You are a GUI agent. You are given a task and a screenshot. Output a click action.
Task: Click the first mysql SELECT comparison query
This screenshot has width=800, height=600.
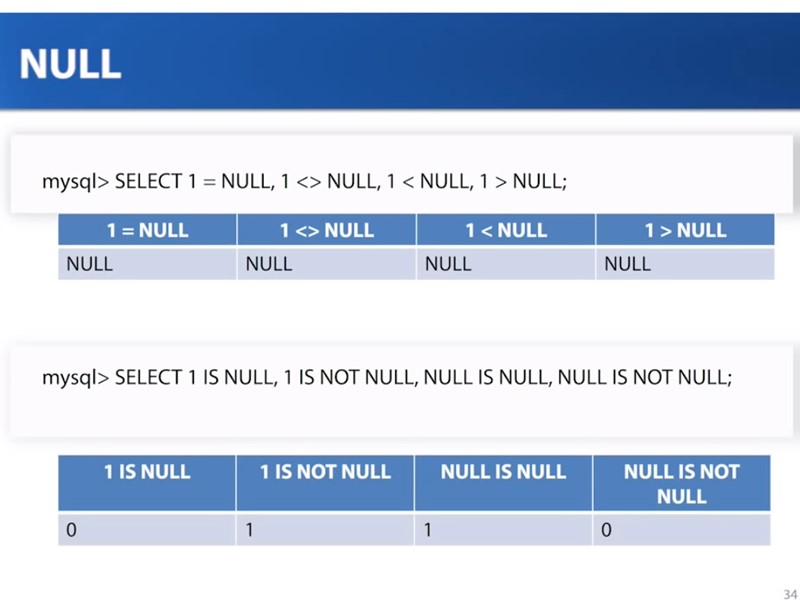(x=304, y=182)
